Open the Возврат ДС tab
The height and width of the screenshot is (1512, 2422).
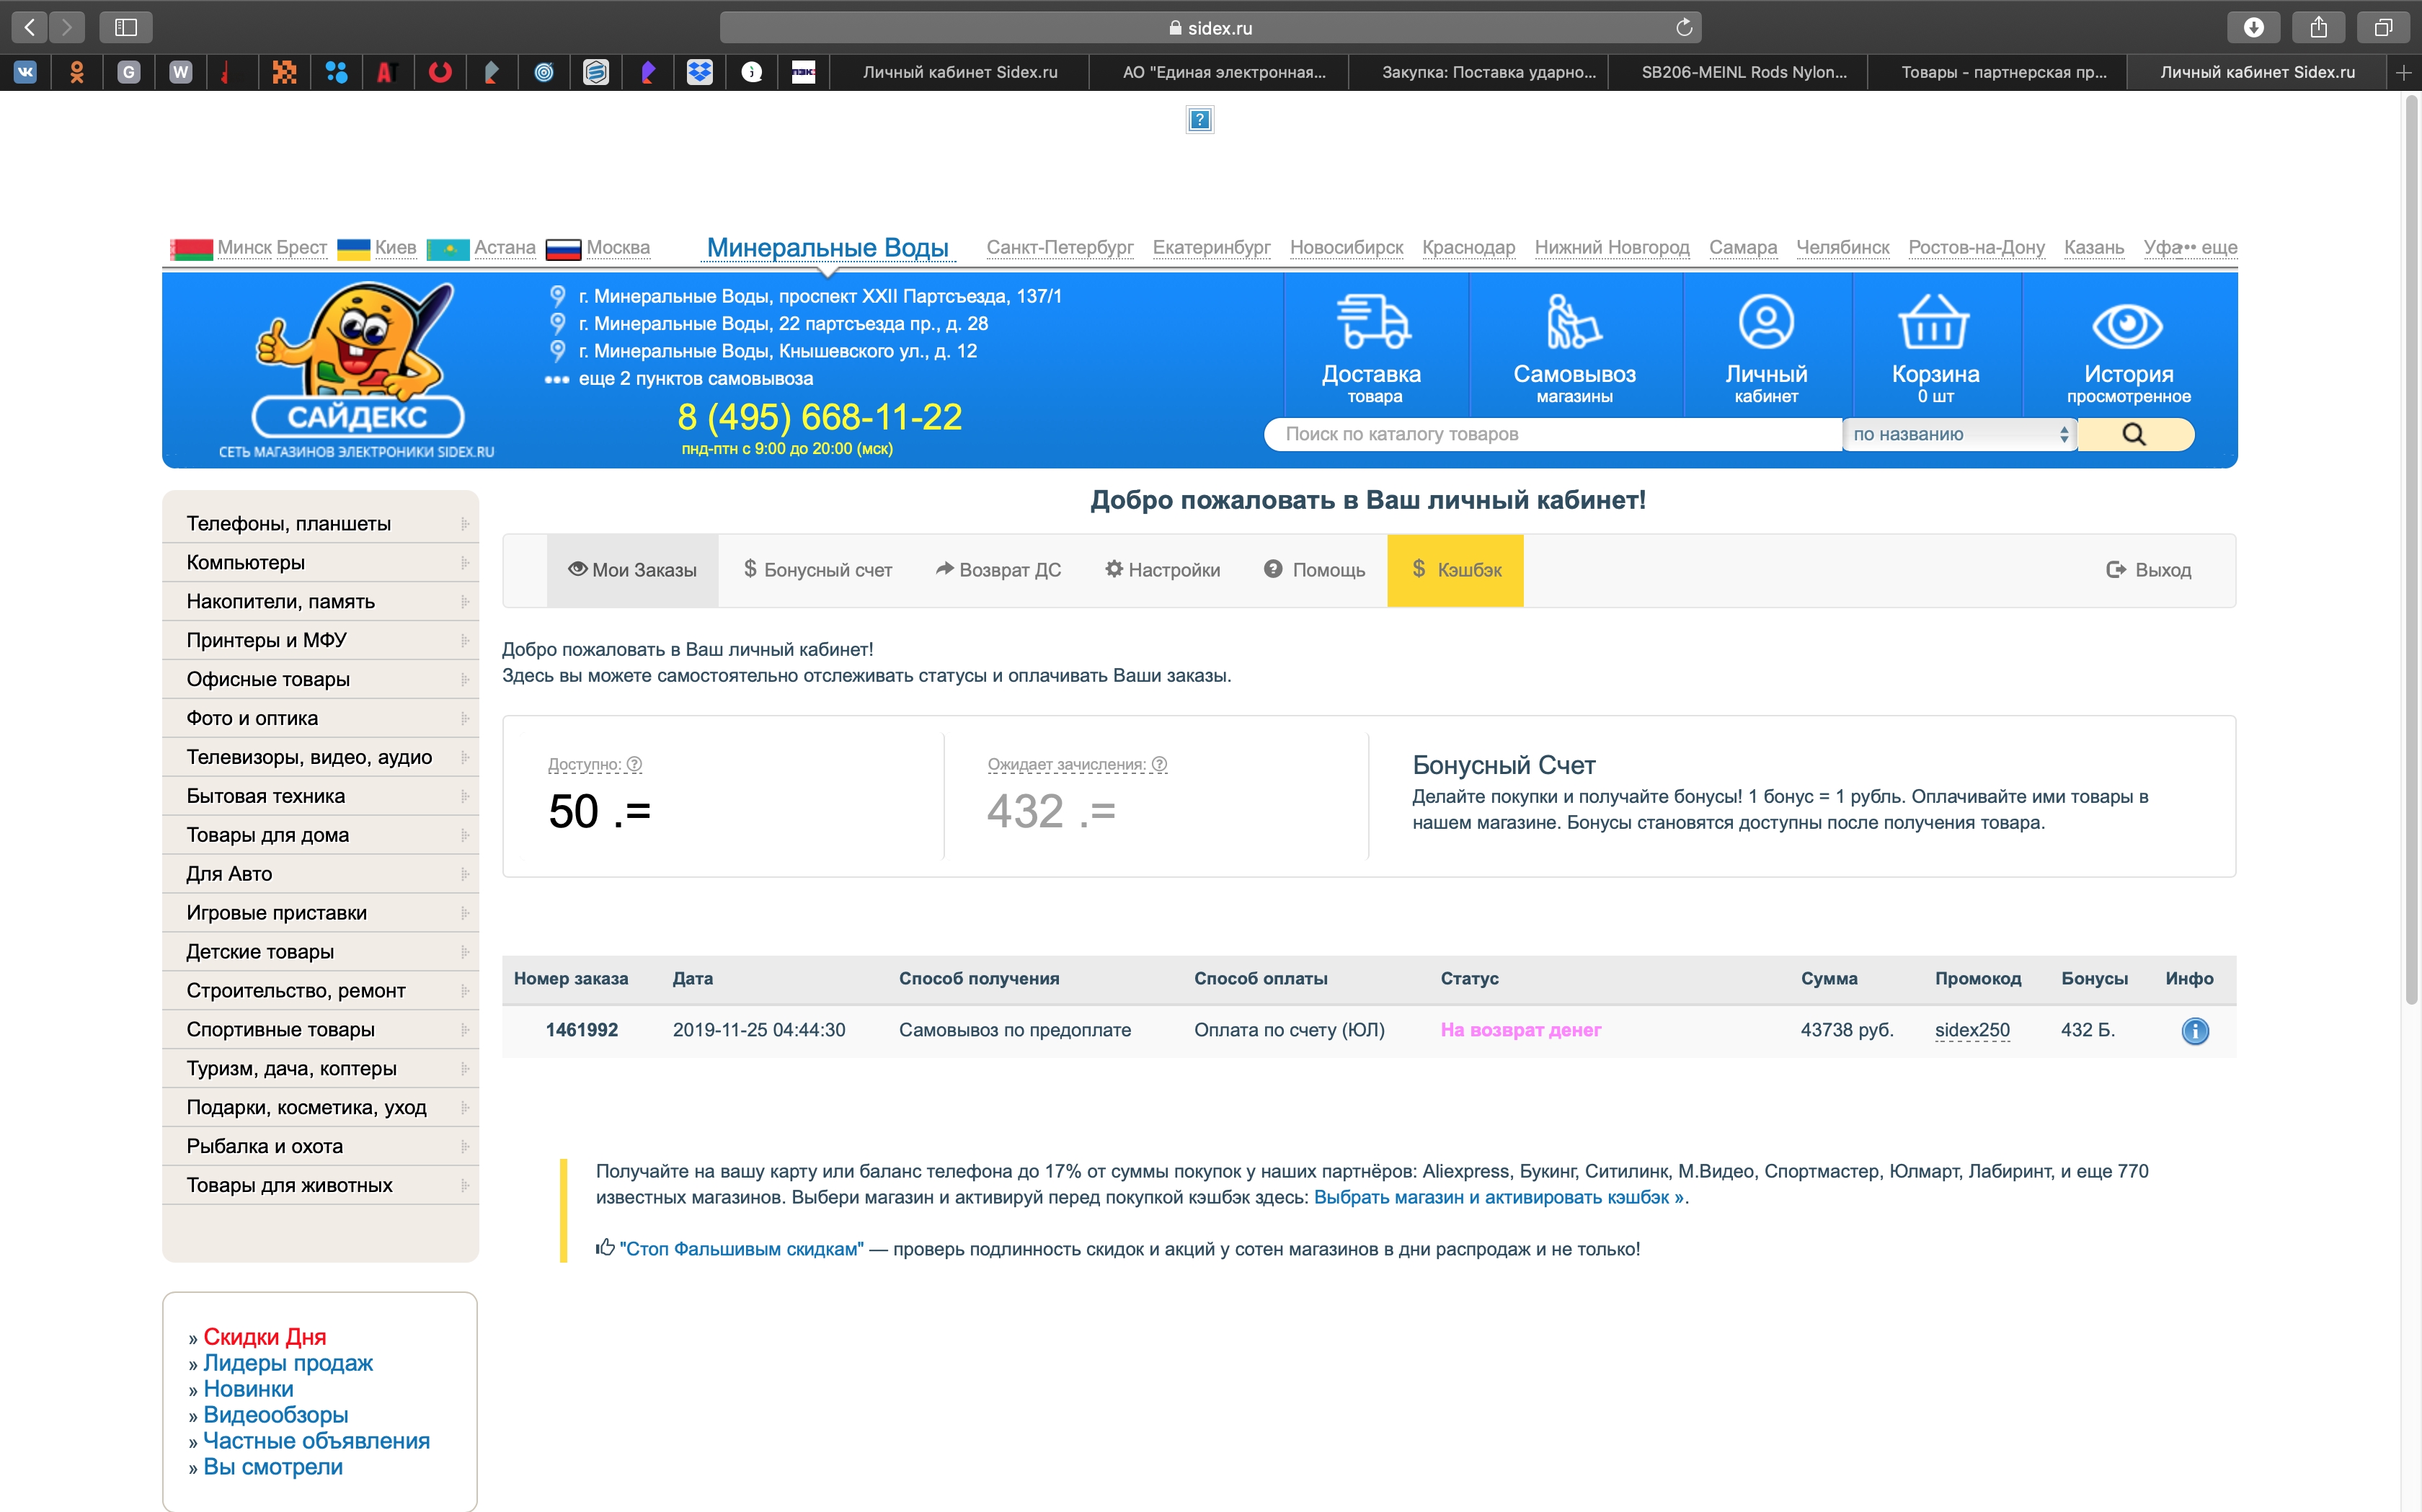coord(998,570)
